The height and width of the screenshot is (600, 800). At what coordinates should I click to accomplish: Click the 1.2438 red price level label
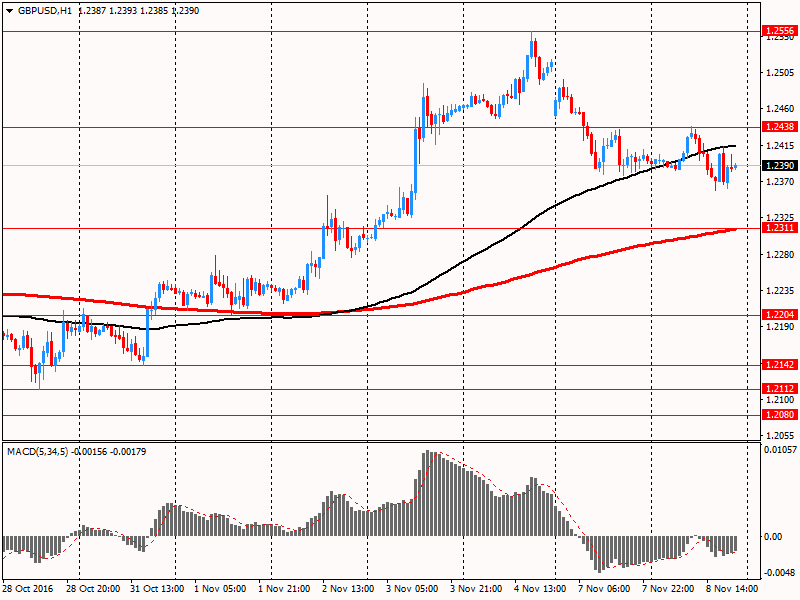[780, 127]
